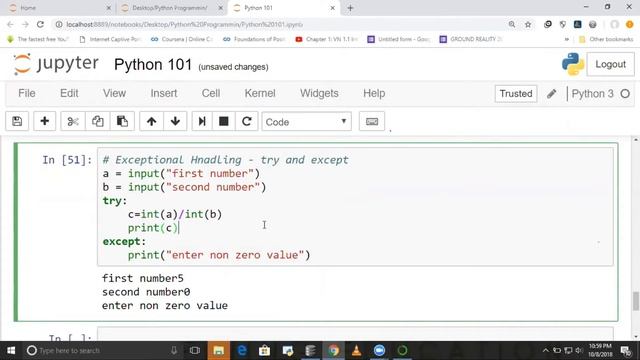The width and height of the screenshot is (640, 360).
Task: Click the Windows Start button
Action: [x=11, y=350]
